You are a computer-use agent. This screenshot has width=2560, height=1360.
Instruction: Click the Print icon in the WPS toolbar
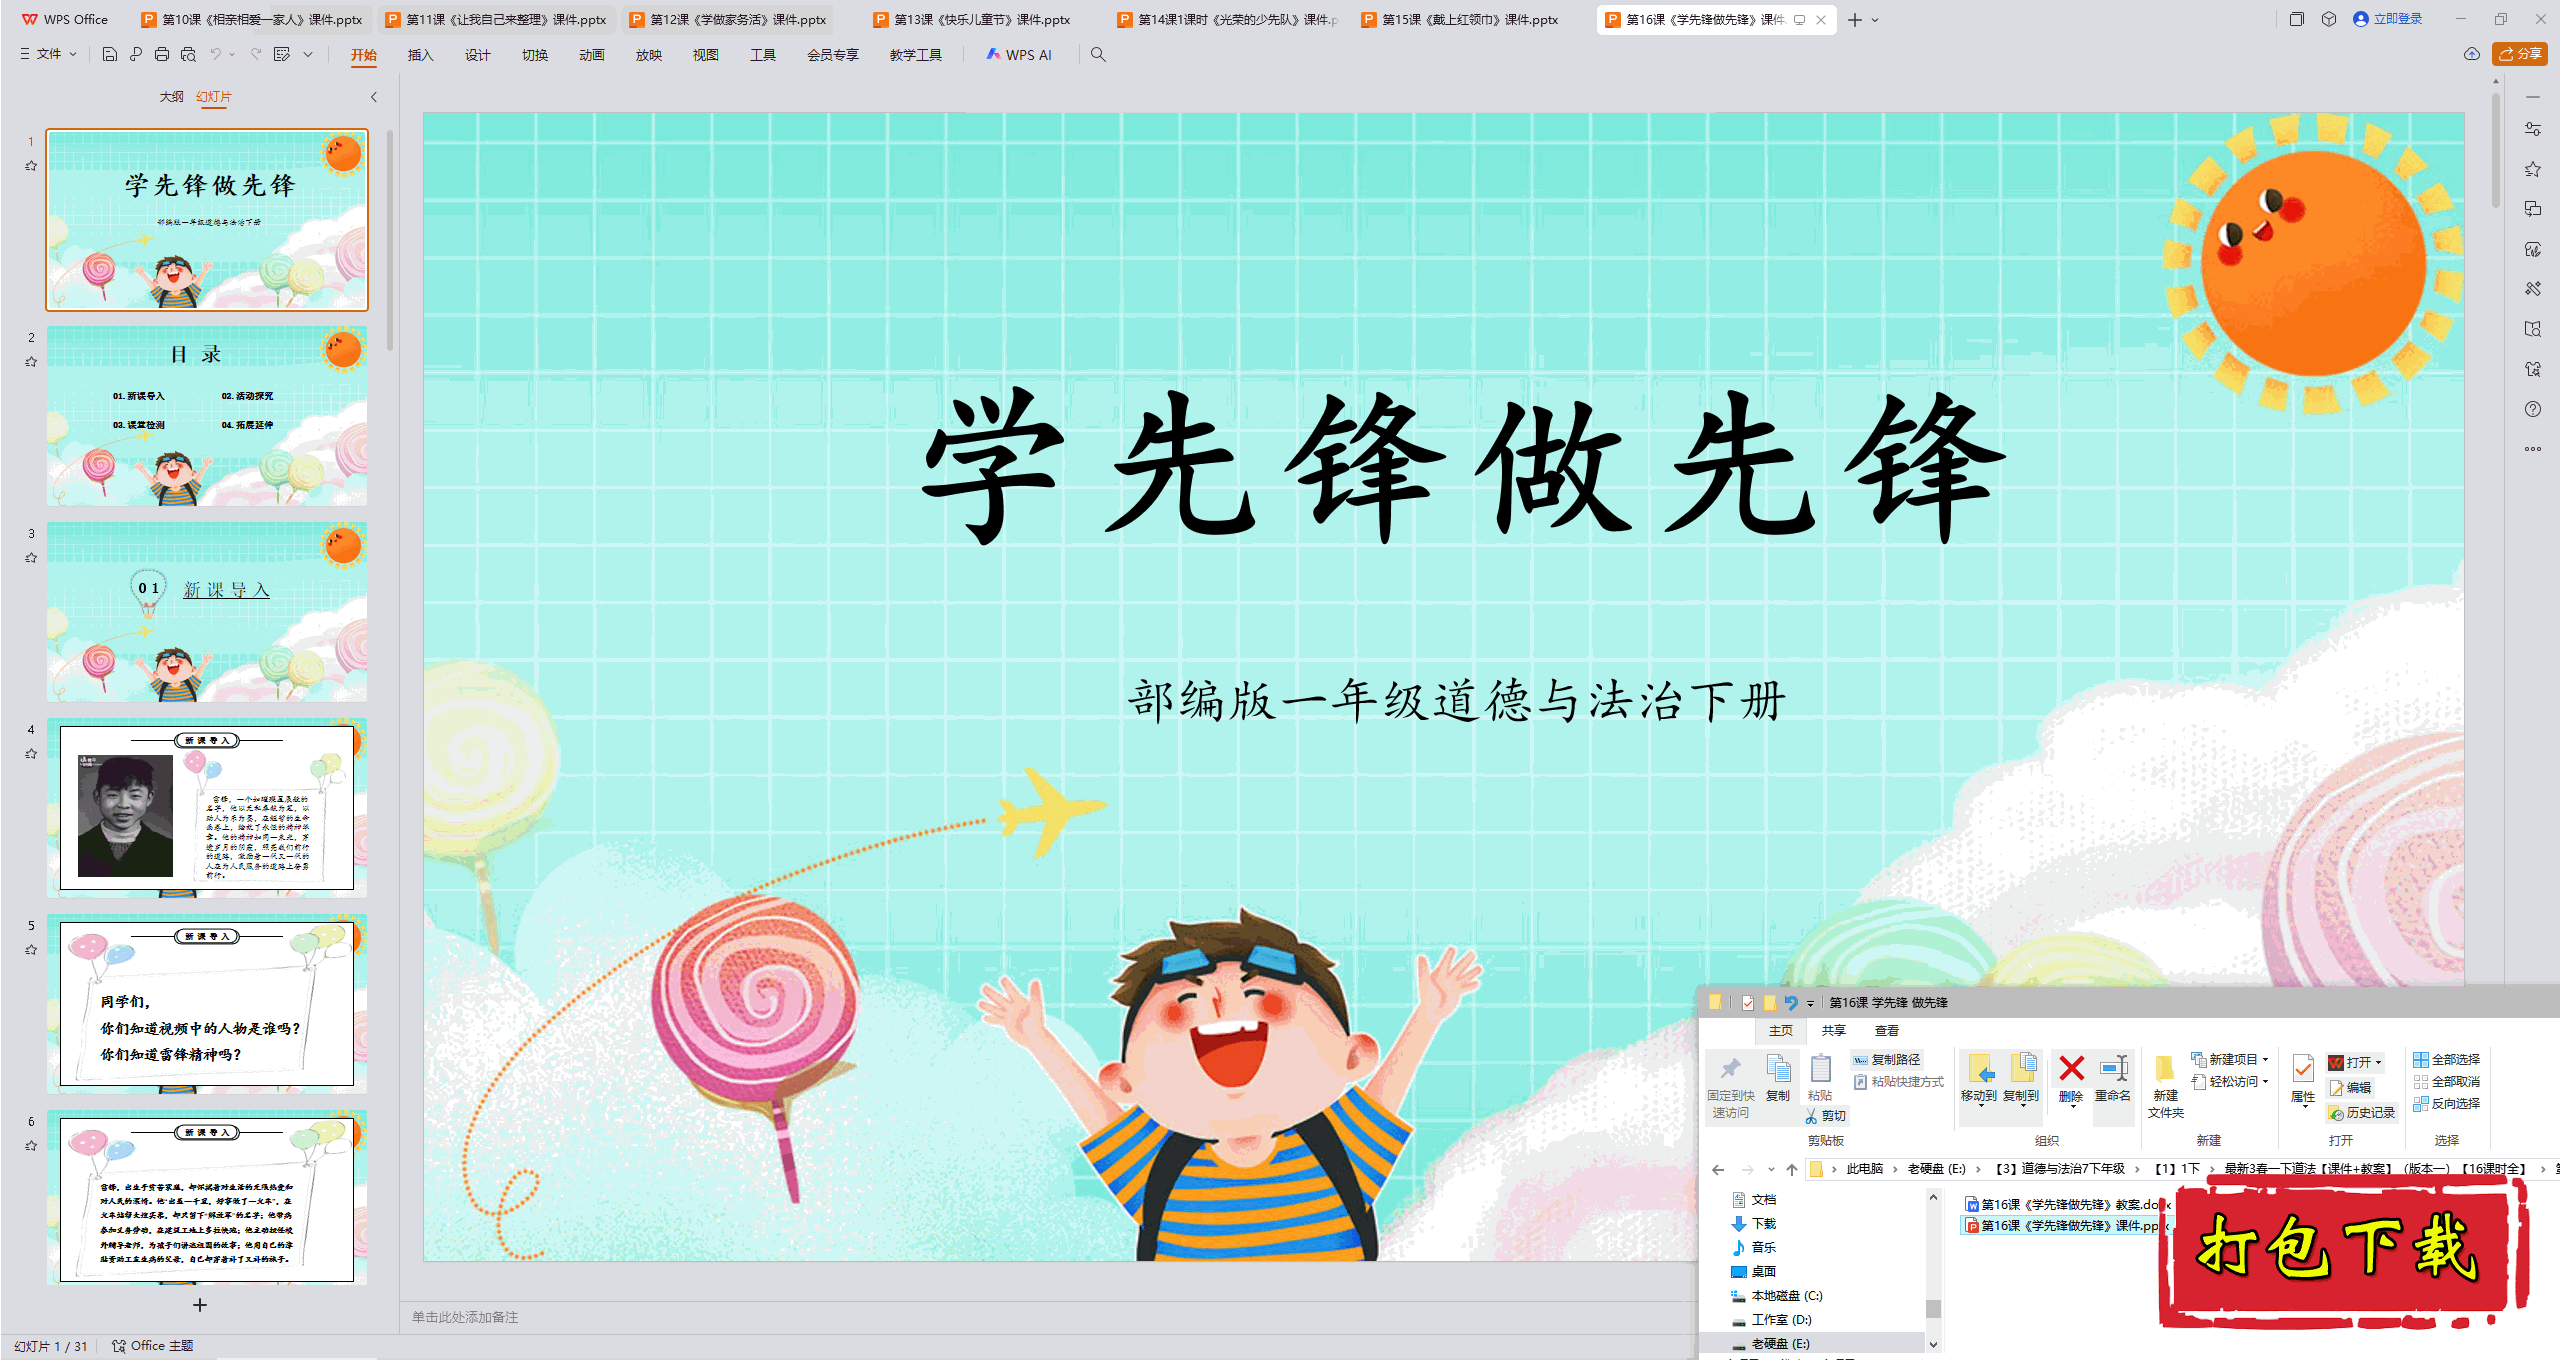(162, 54)
